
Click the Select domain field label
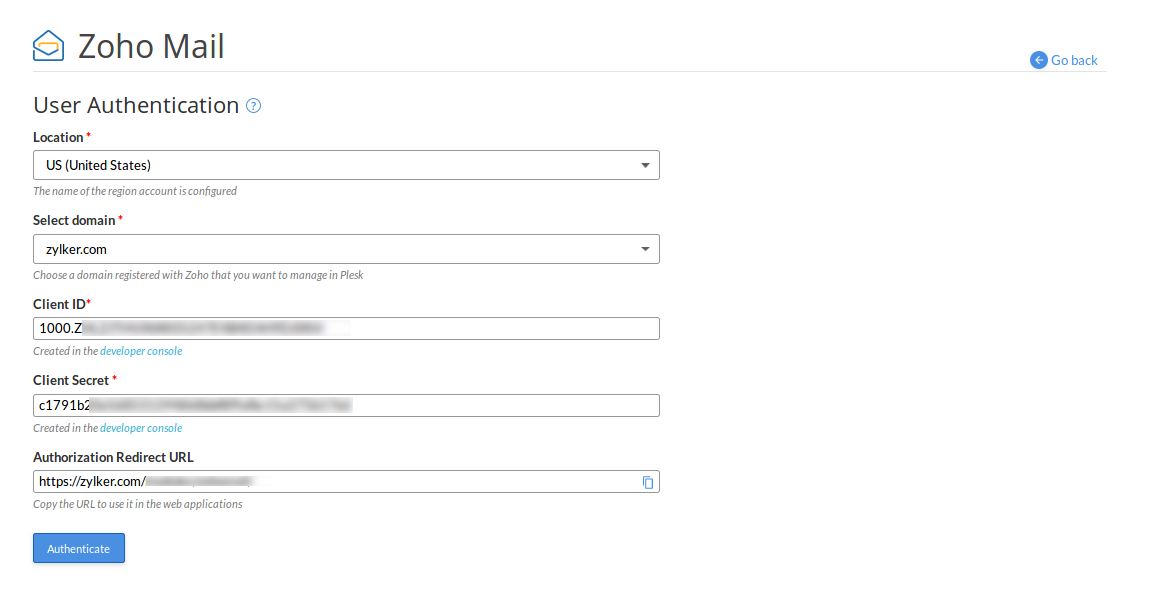pyautogui.click(x=74, y=220)
